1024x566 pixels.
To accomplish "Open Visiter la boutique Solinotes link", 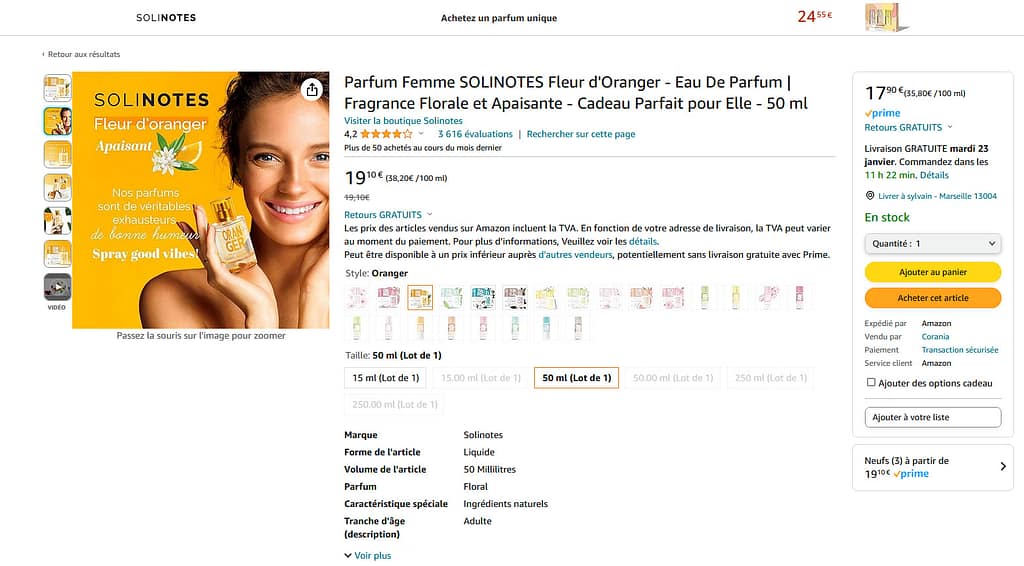I will (403, 121).
